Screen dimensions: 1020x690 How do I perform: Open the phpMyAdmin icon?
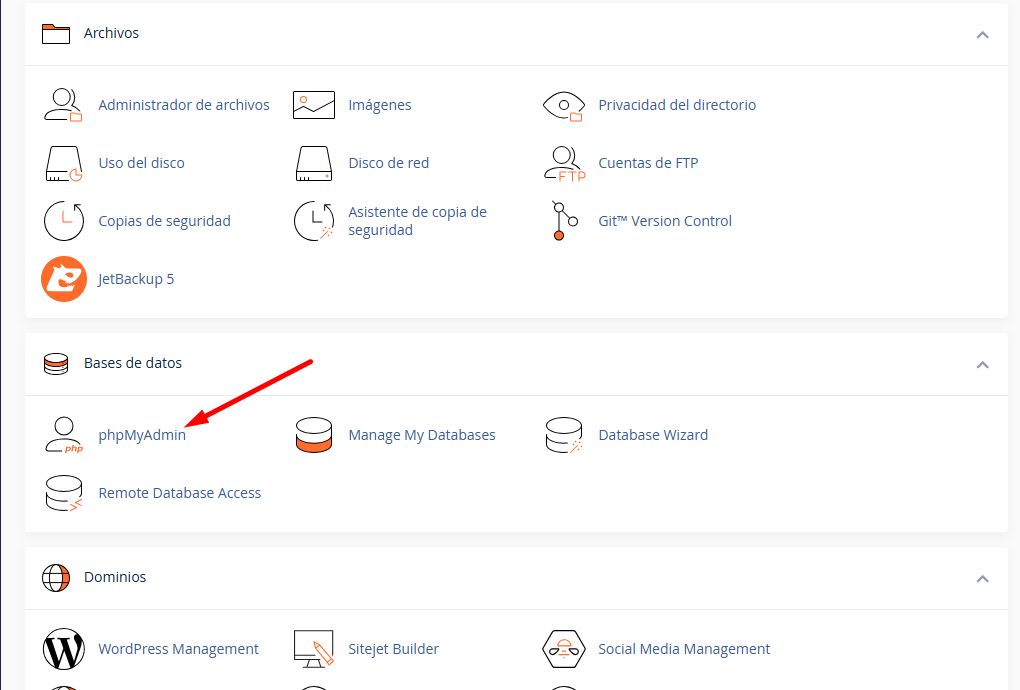coord(63,434)
